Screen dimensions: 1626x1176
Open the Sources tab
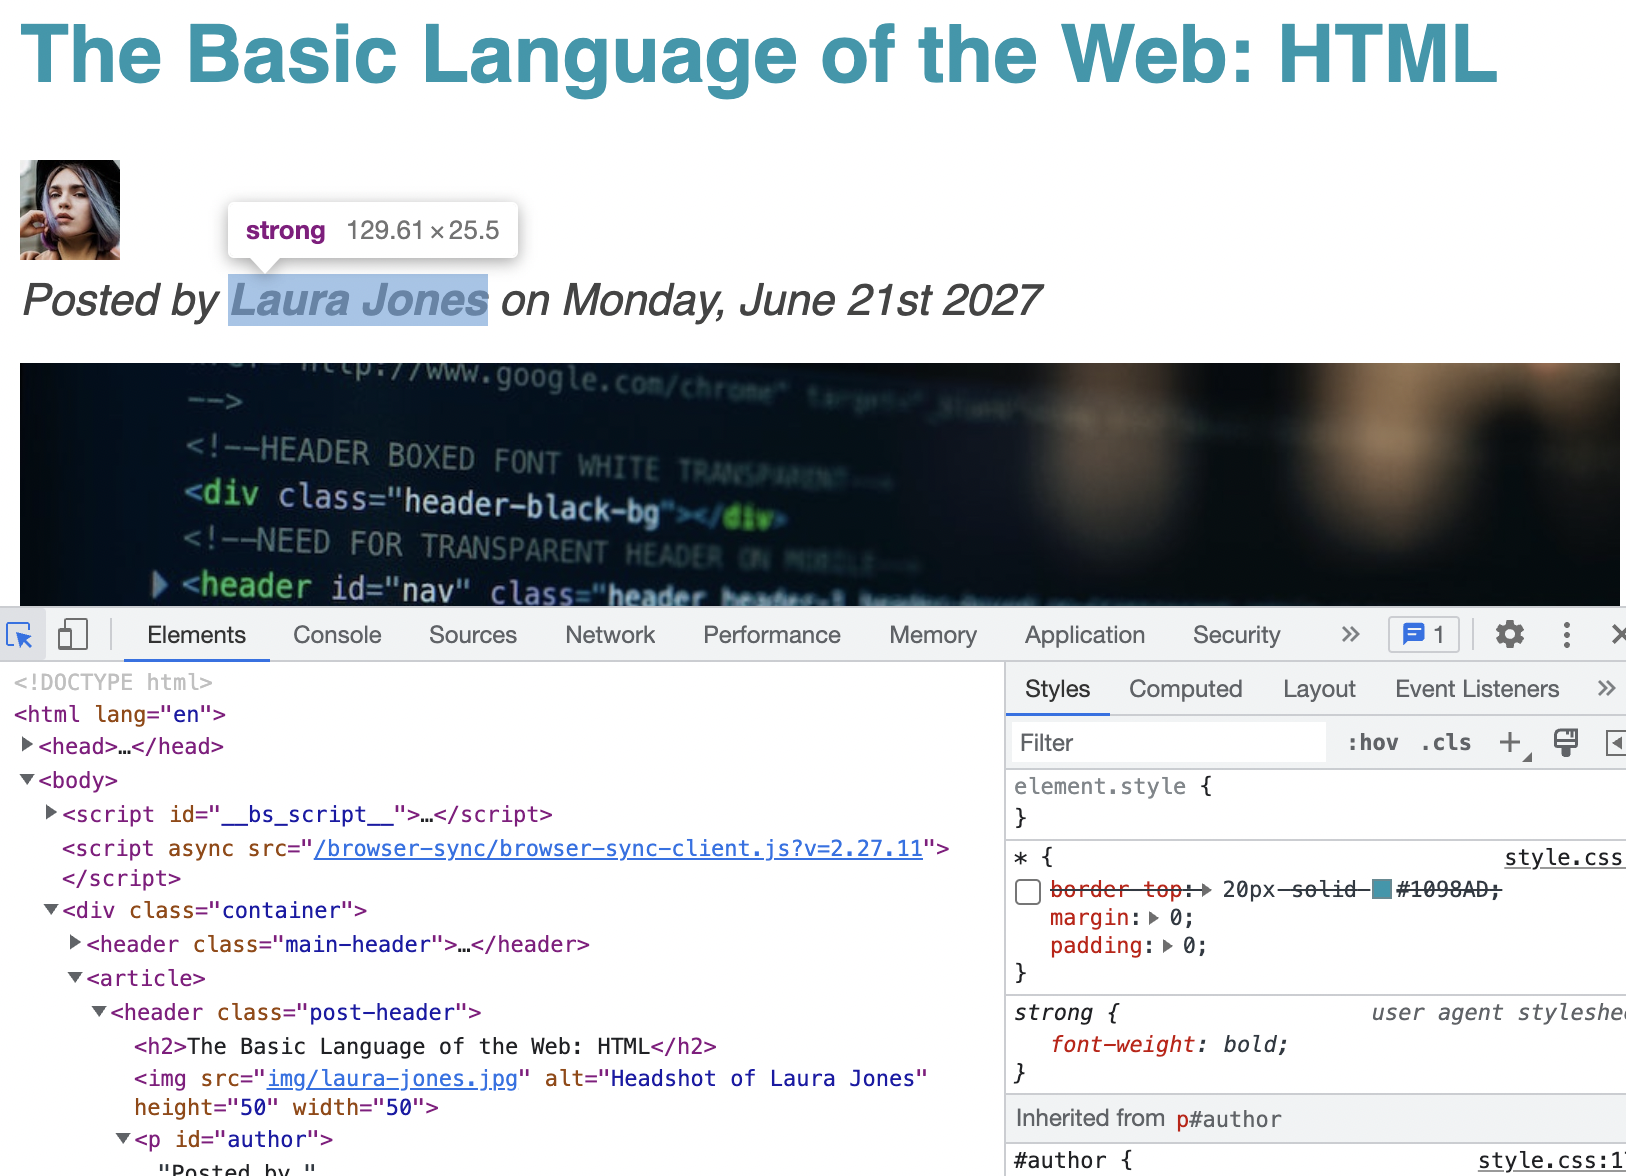[x=473, y=635]
